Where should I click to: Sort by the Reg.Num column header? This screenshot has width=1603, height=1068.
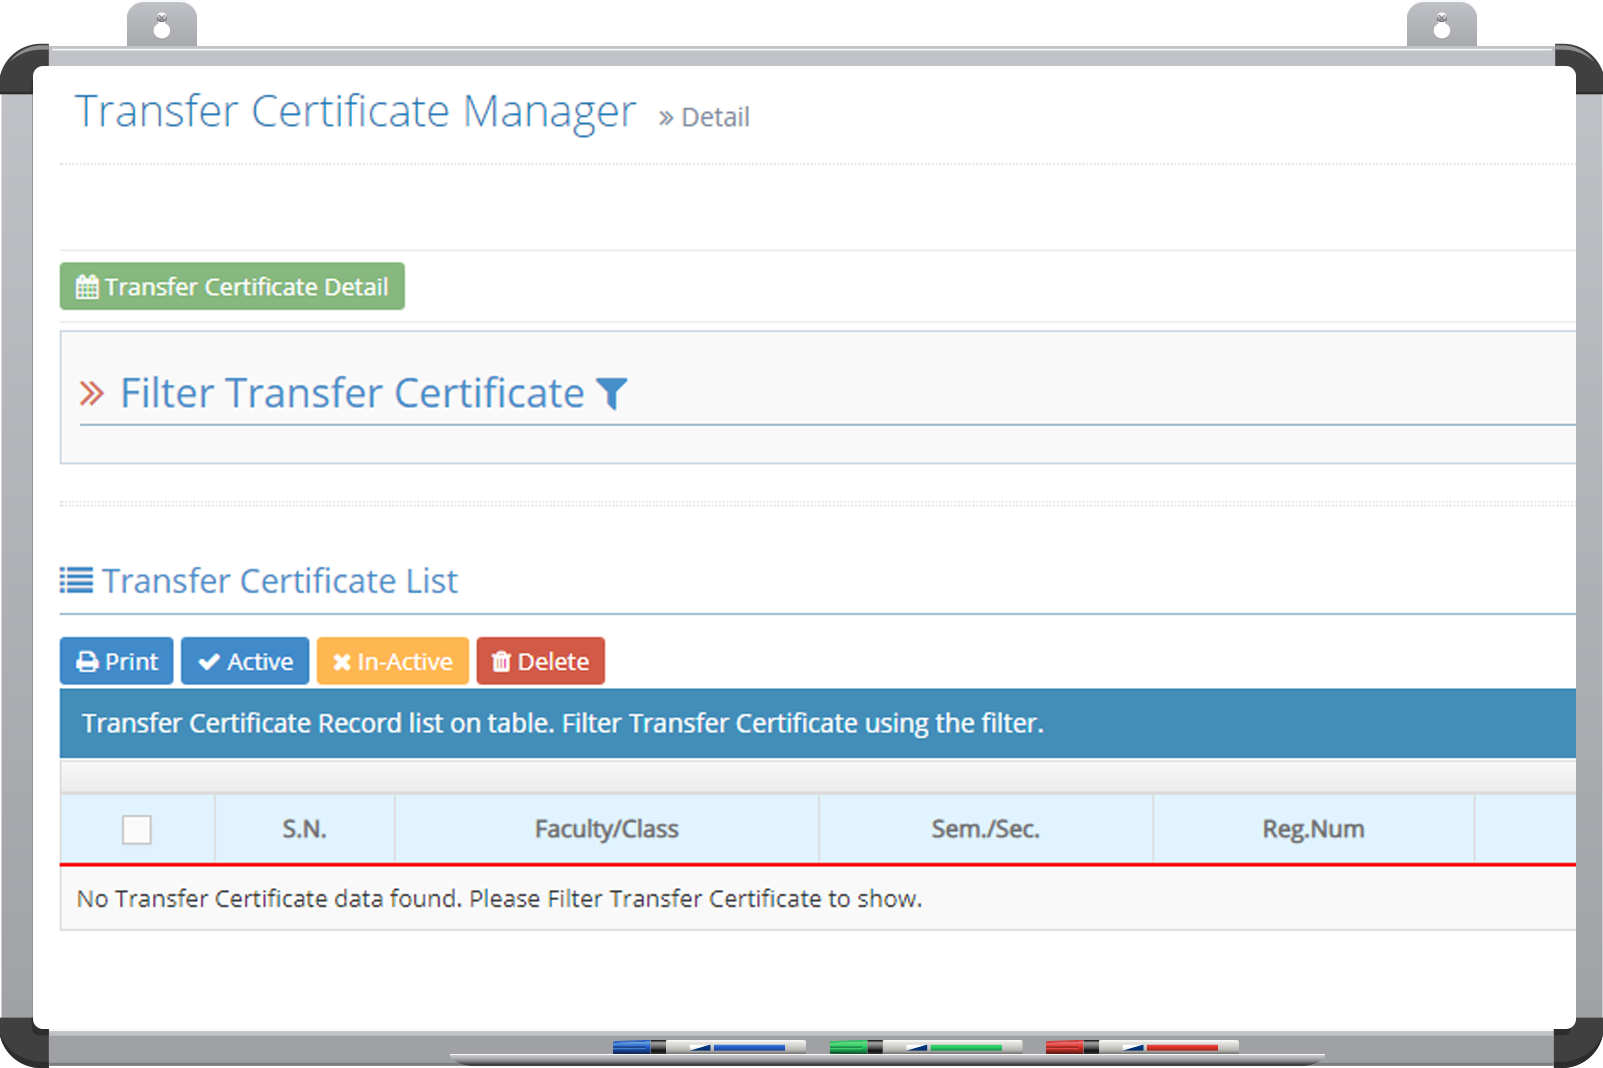pyautogui.click(x=1312, y=829)
